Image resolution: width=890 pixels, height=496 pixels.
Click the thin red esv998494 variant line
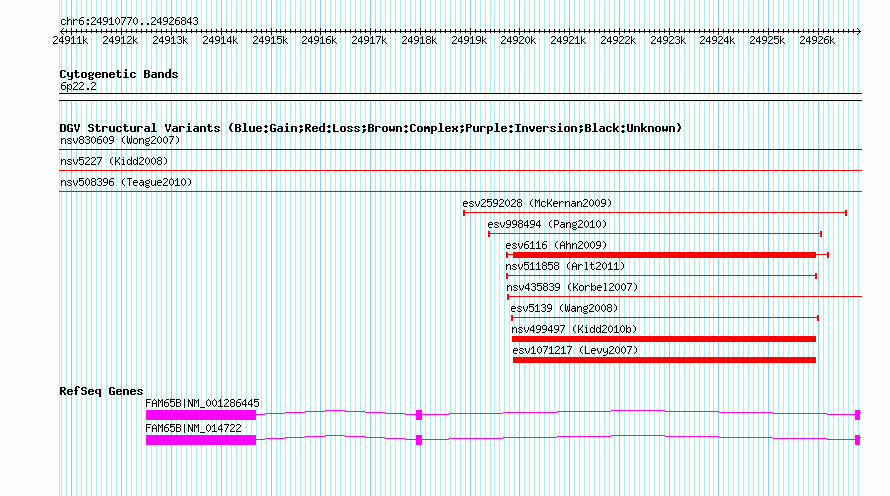(655, 234)
